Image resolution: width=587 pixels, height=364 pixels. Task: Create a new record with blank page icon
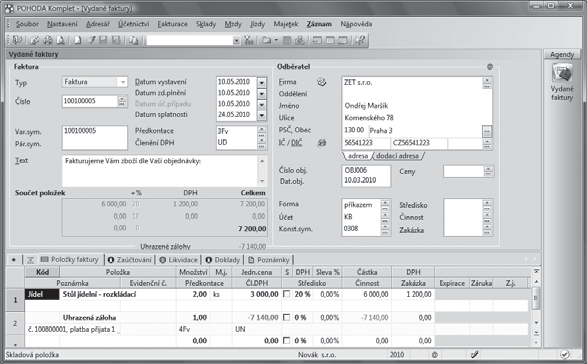click(77, 40)
